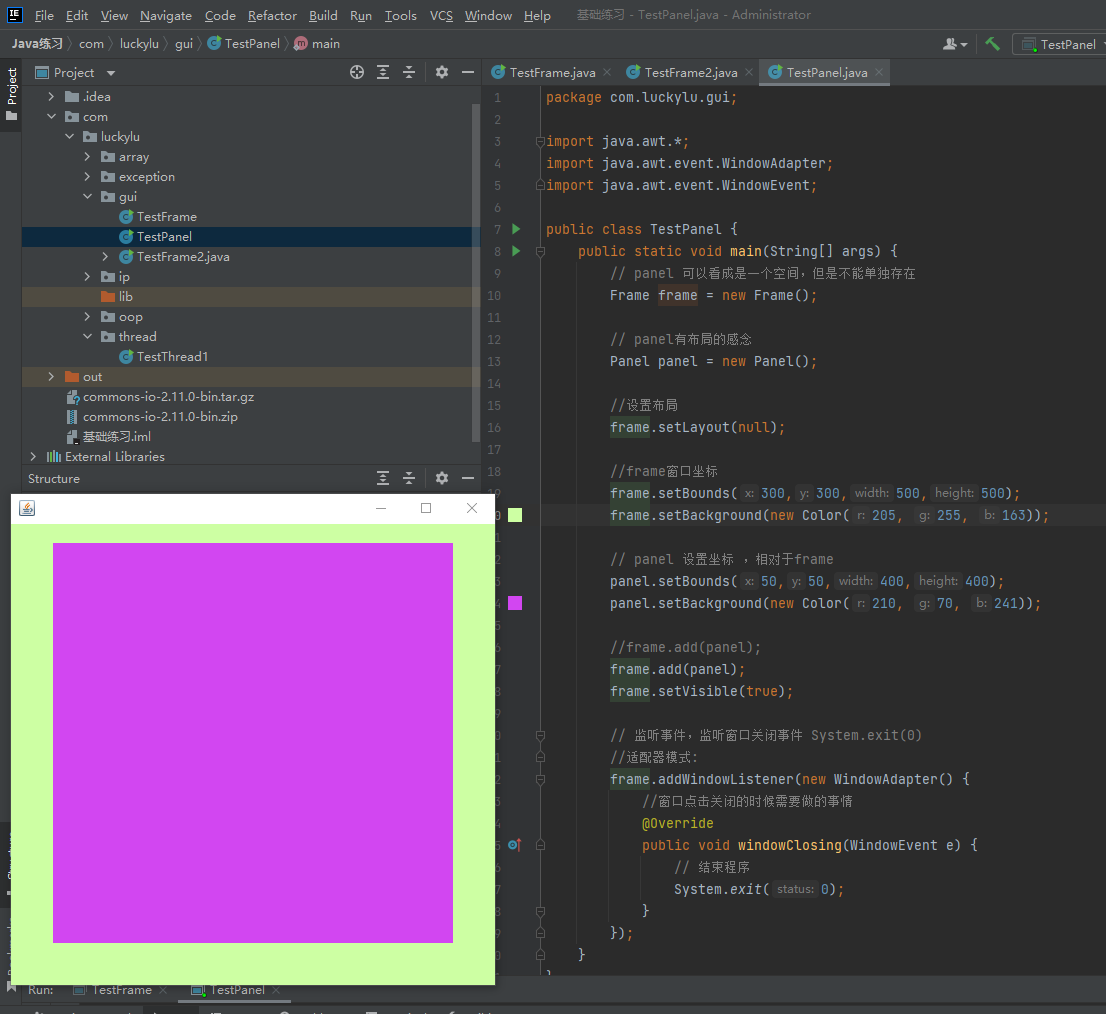
Task: Click luckylu in the breadcrumb path
Action: [139, 44]
